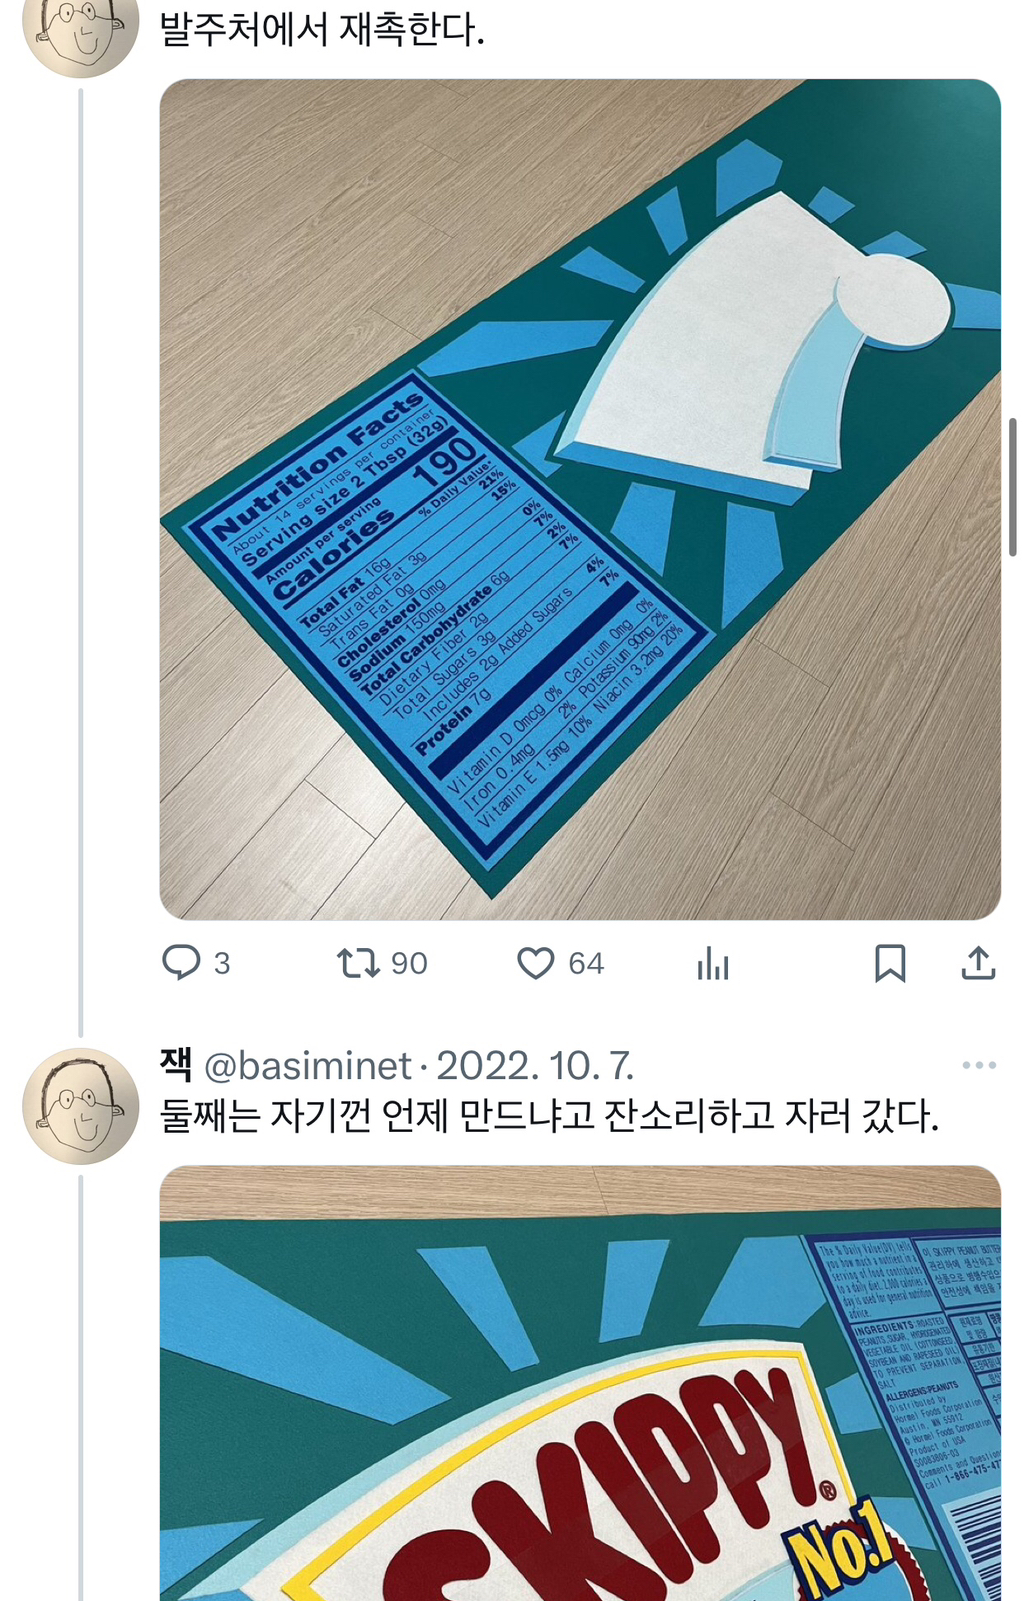The image size is (1024, 1601).
Task: Tap the like count 64
Action: (x=586, y=964)
